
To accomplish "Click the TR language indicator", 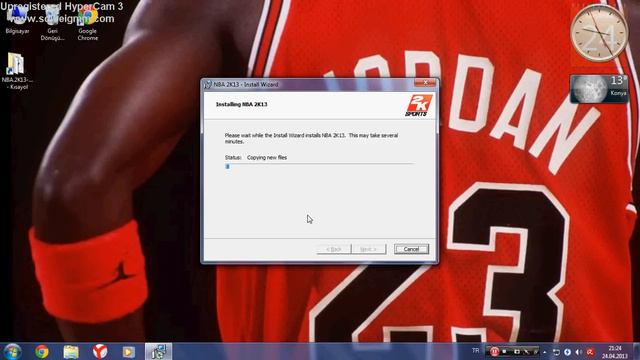I will pyautogui.click(x=476, y=351).
